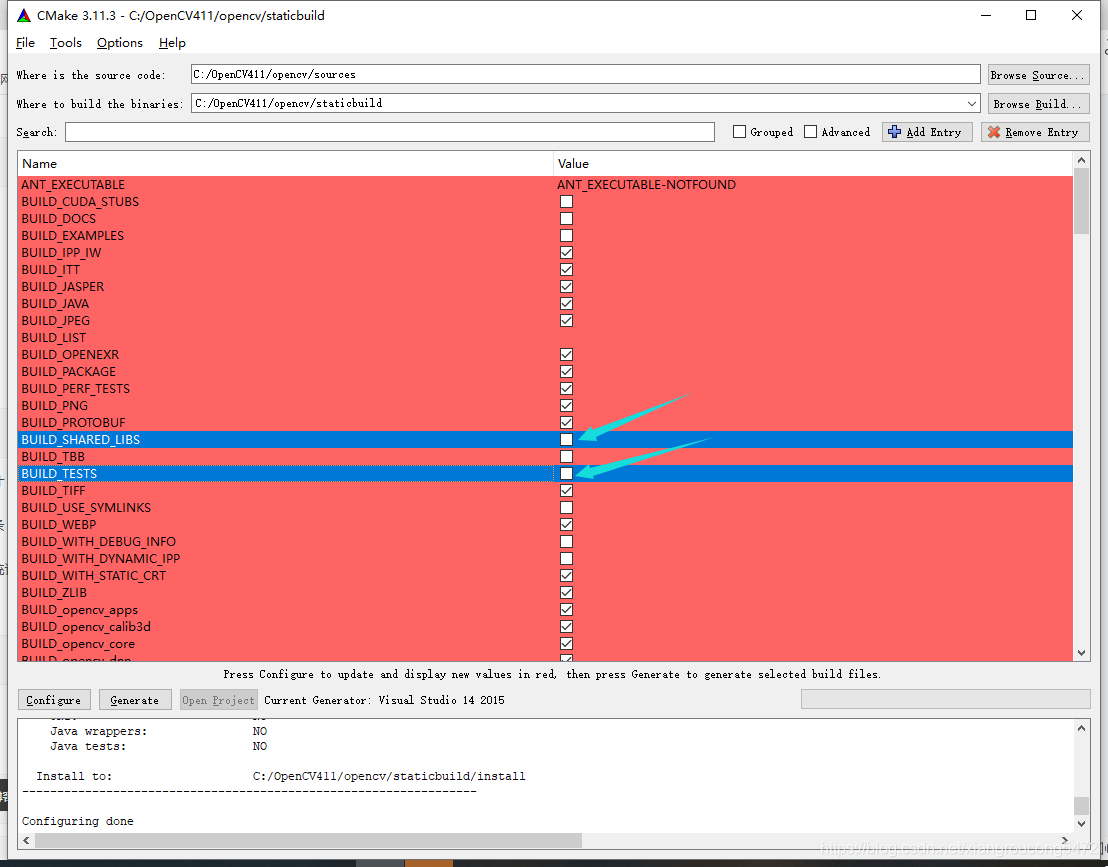Click the output log scroll up arrow
The height and width of the screenshot is (867, 1108).
[1081, 728]
